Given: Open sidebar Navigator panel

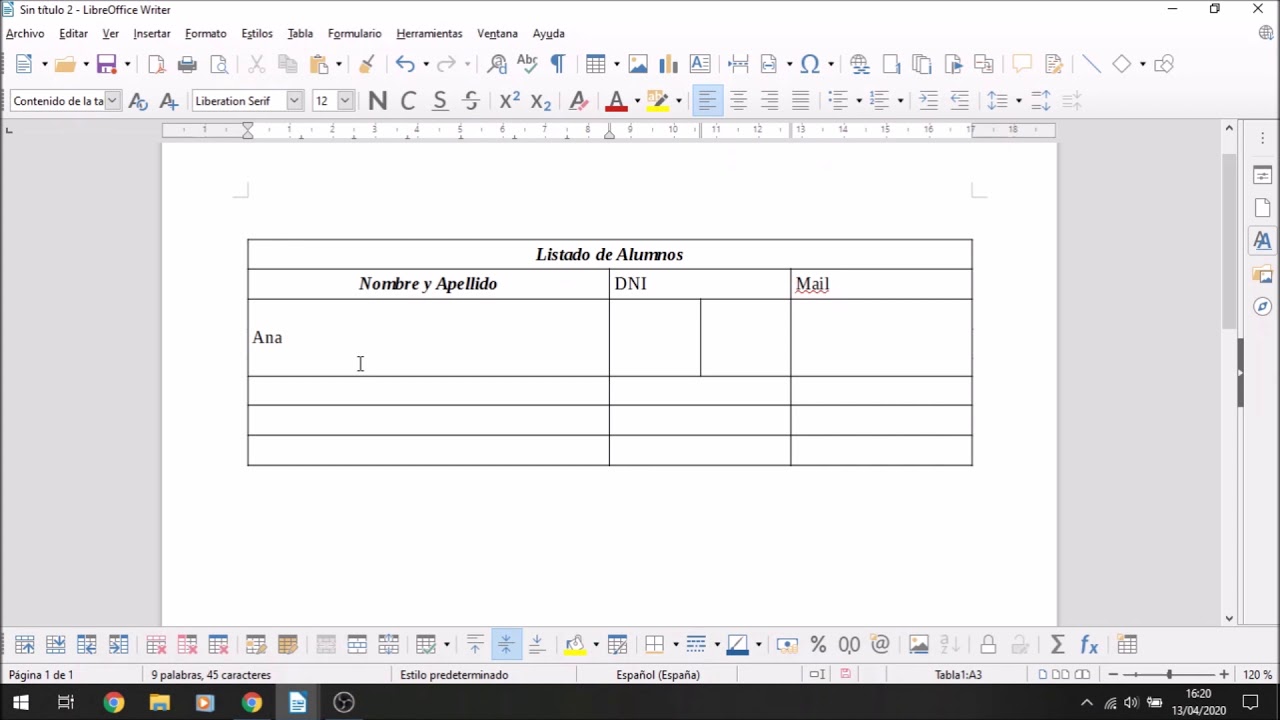Looking at the screenshot, I should (x=1262, y=307).
